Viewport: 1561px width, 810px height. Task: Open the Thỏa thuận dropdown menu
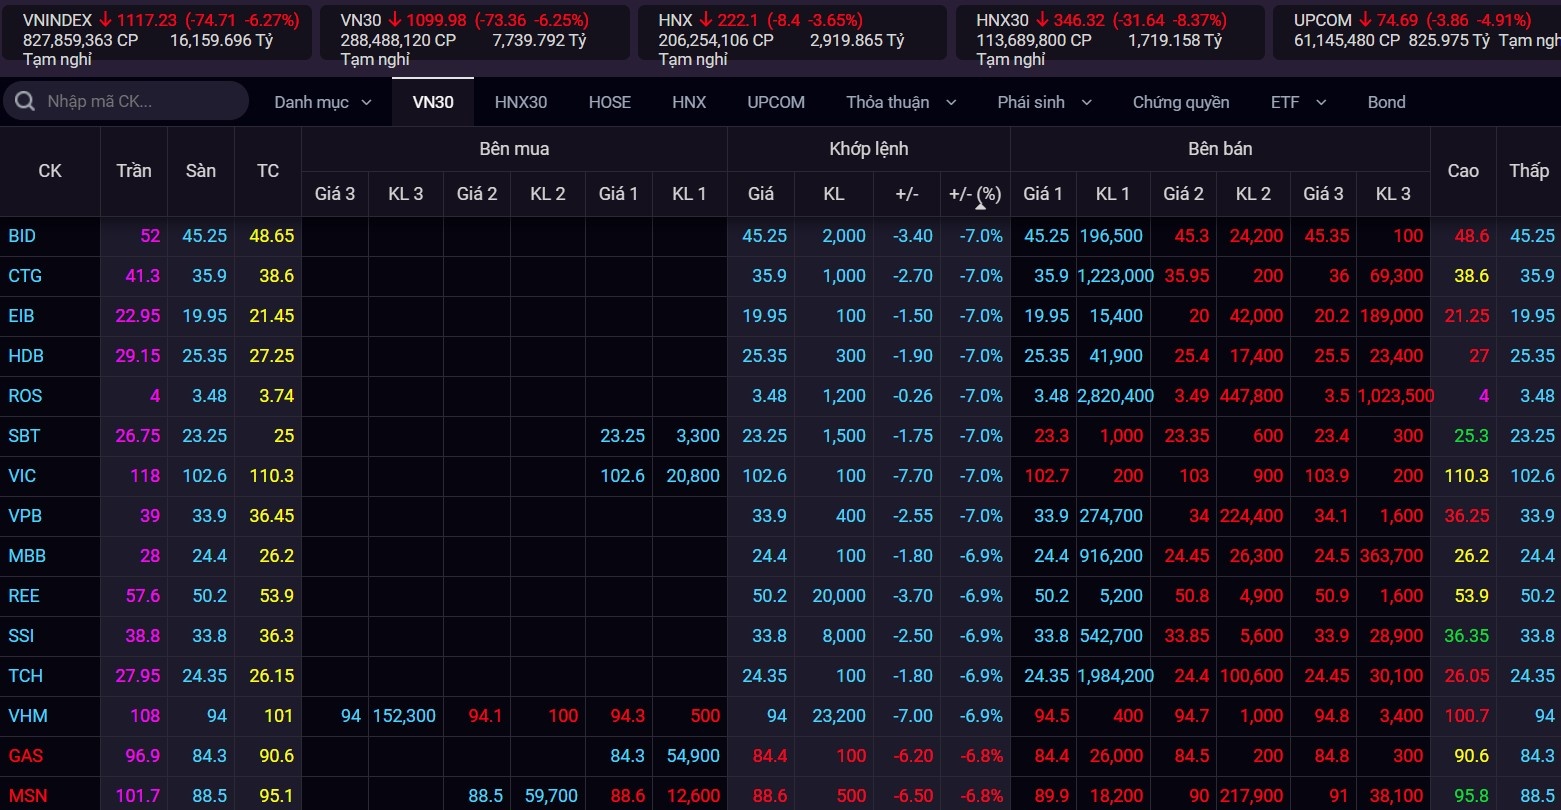[x=951, y=102]
